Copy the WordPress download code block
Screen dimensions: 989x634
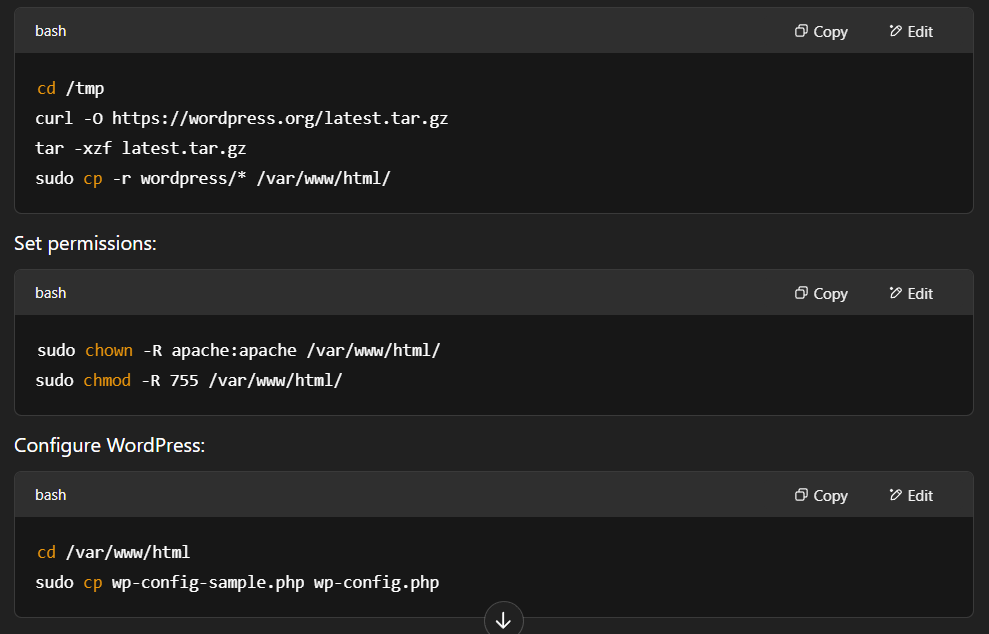coord(821,32)
